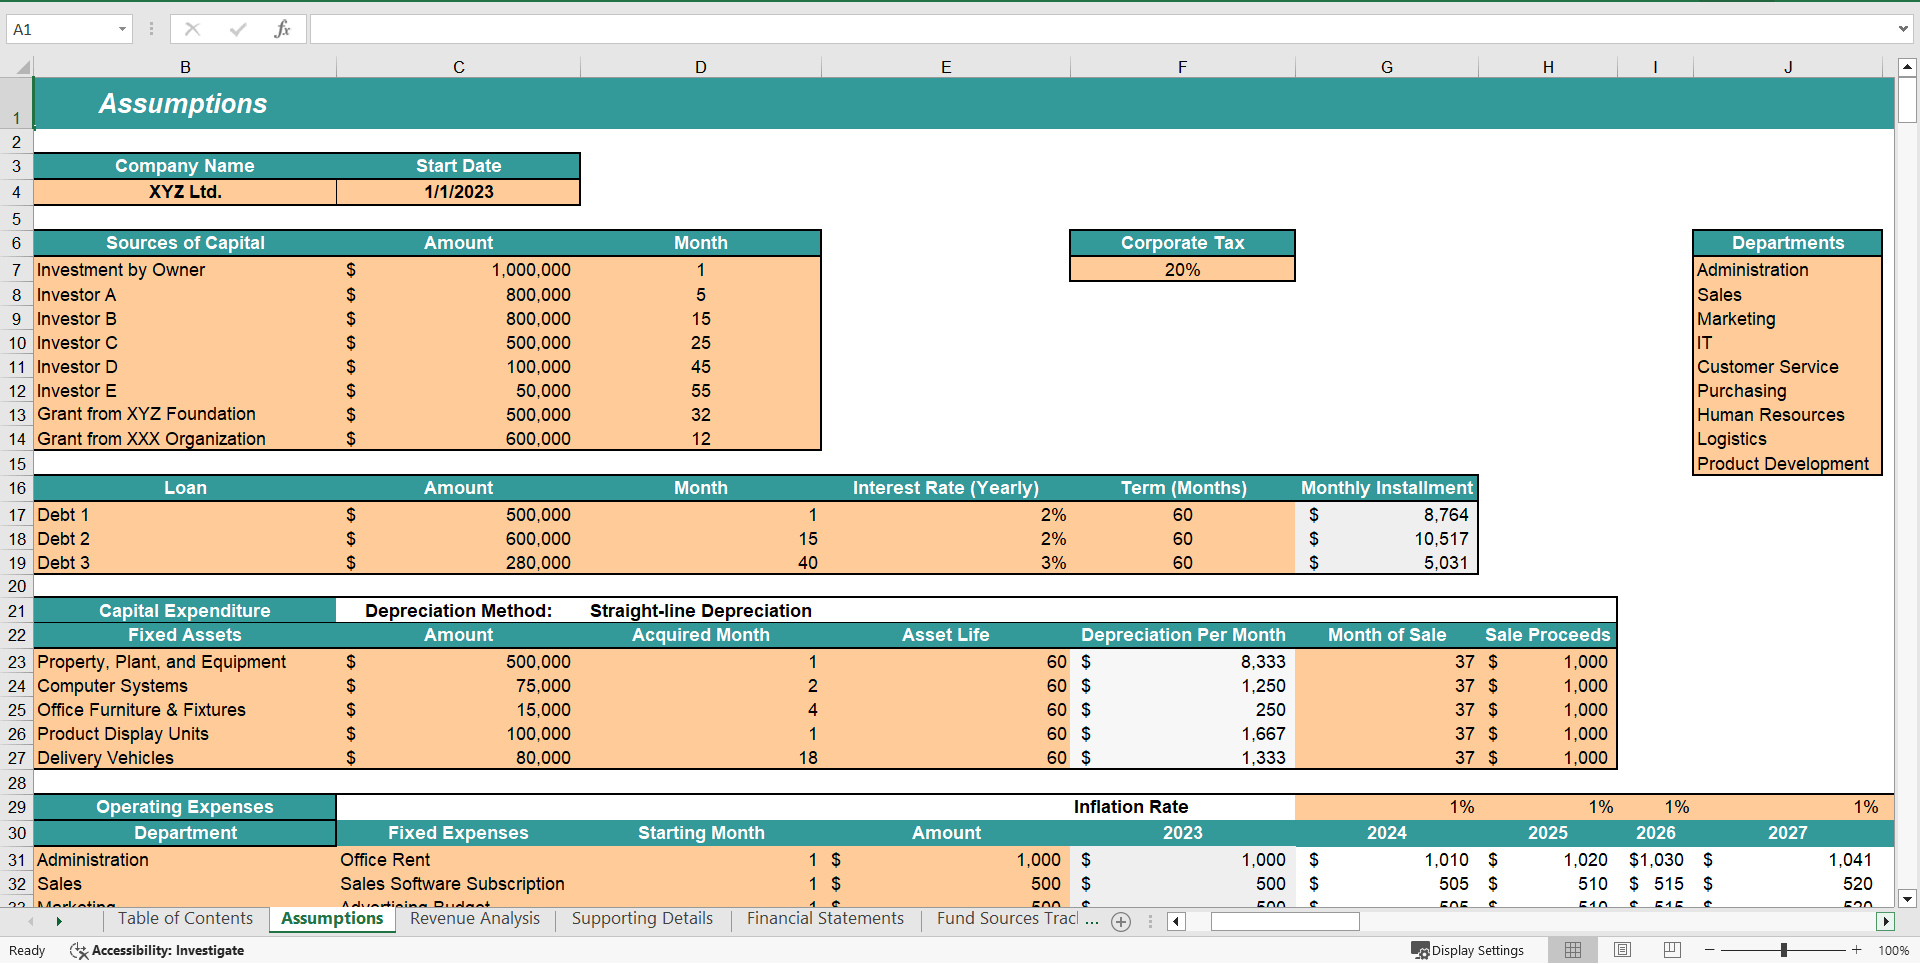Adjust the zoom level slider
Image resolution: width=1920 pixels, height=964 pixels.
pos(1785,950)
